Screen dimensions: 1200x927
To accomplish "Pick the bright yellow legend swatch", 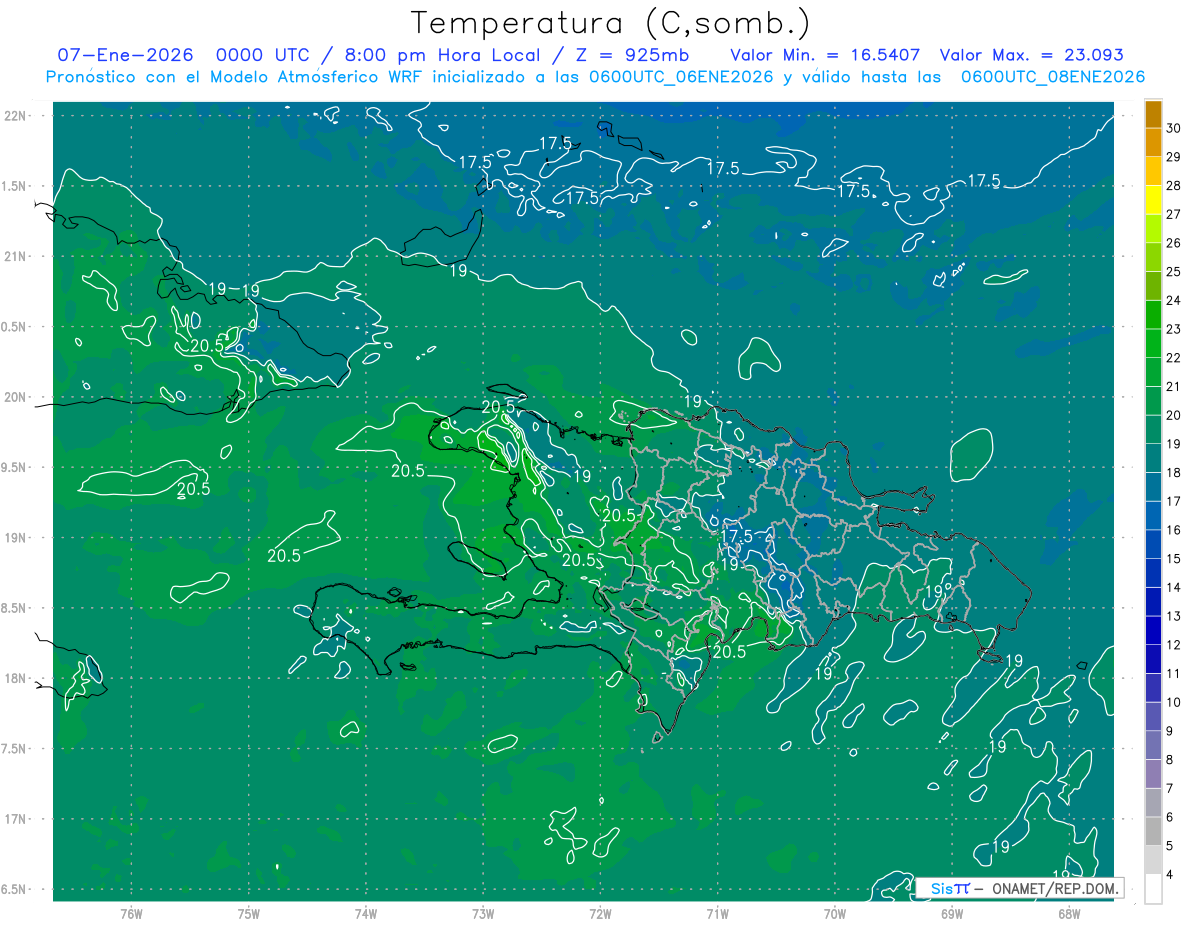I will [x=1153, y=201].
